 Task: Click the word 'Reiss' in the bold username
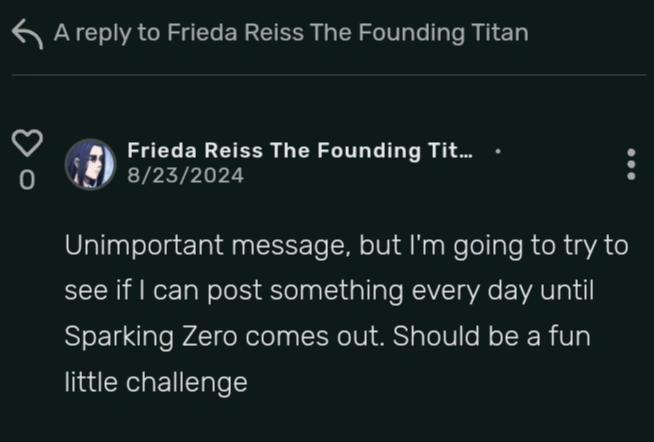(x=226, y=151)
